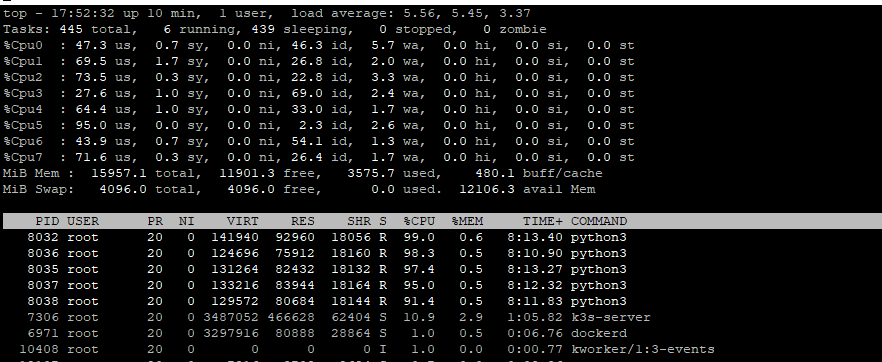The width and height of the screenshot is (882, 362).
Task: Click the 69.0 id value of Cpu3
Action: coord(307,93)
